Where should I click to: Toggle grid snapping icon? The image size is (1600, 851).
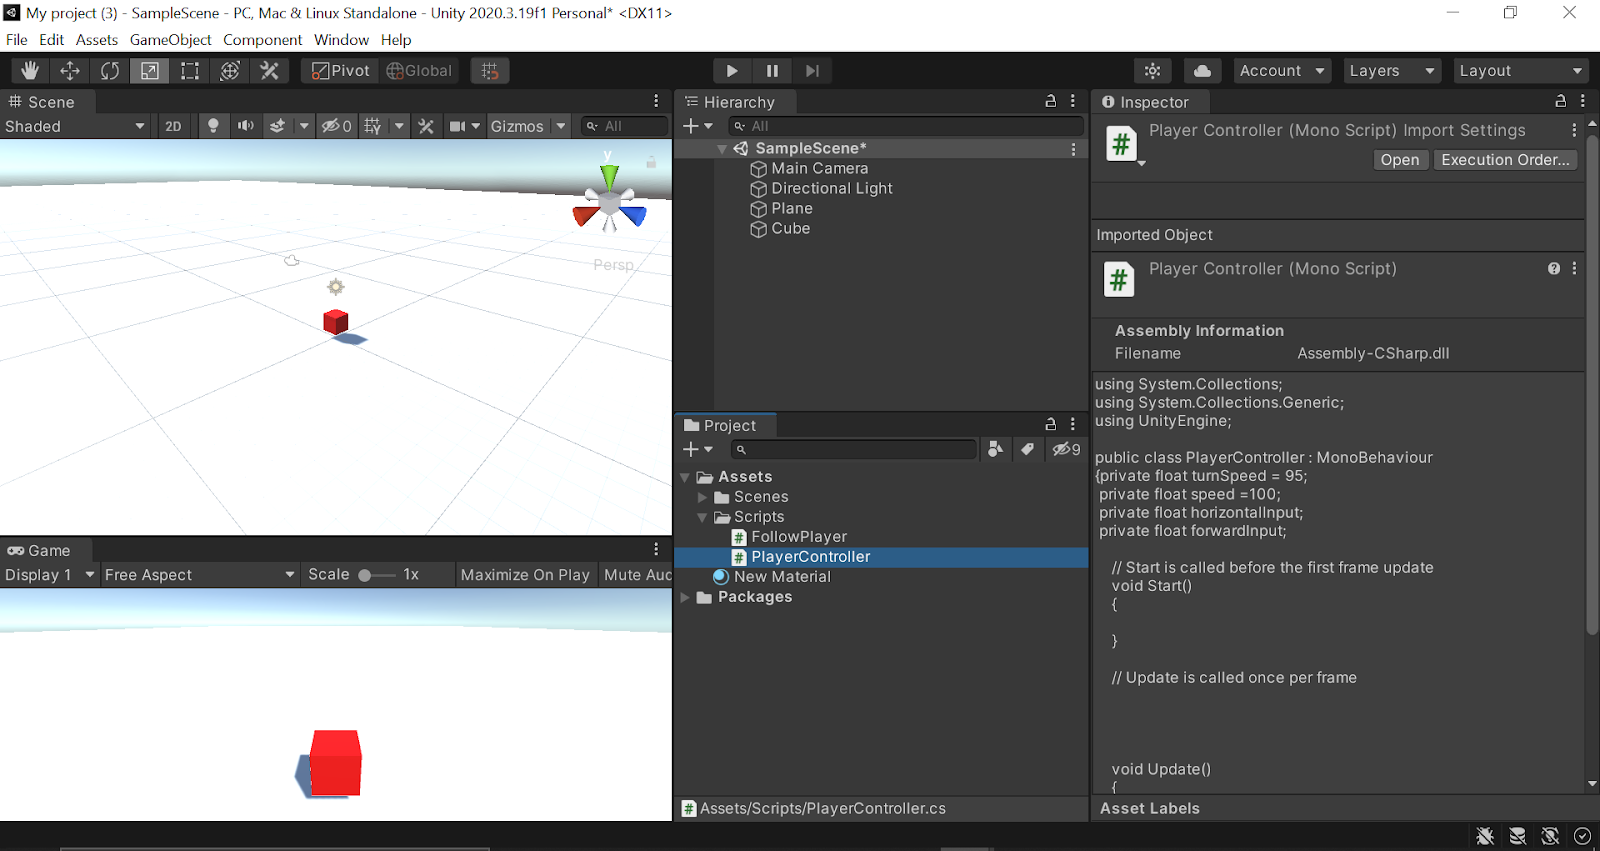coord(490,71)
